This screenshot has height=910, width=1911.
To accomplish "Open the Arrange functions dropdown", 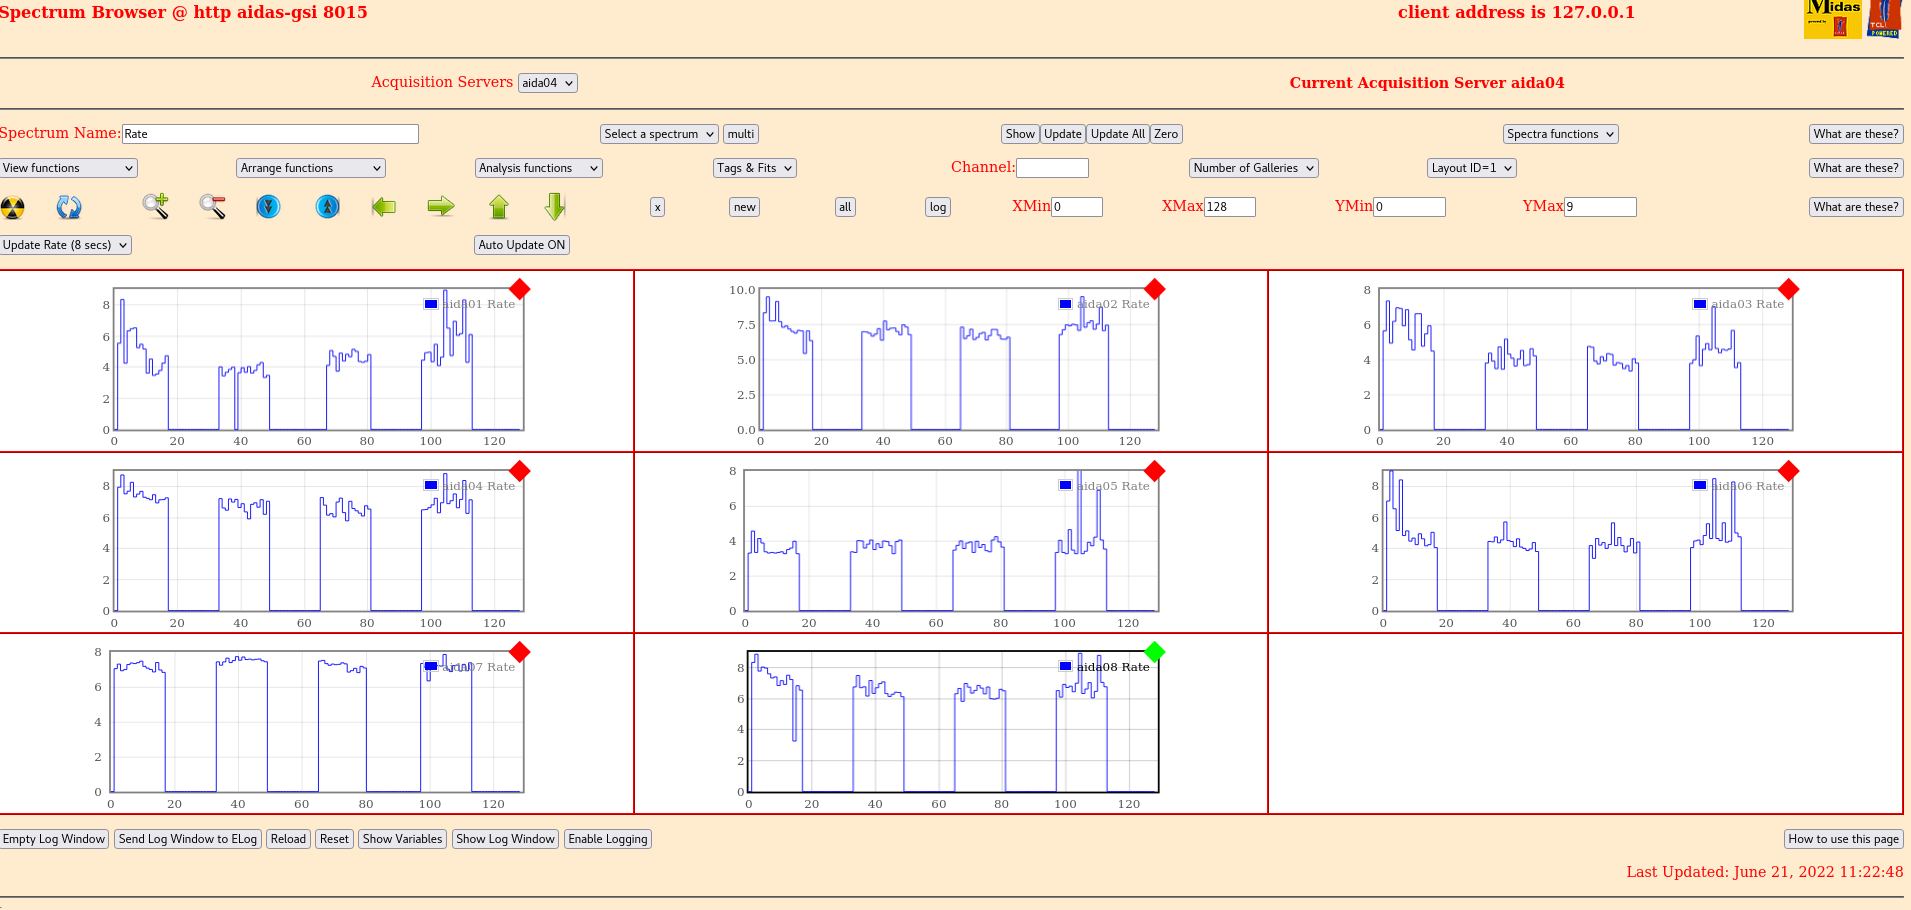I will [311, 168].
